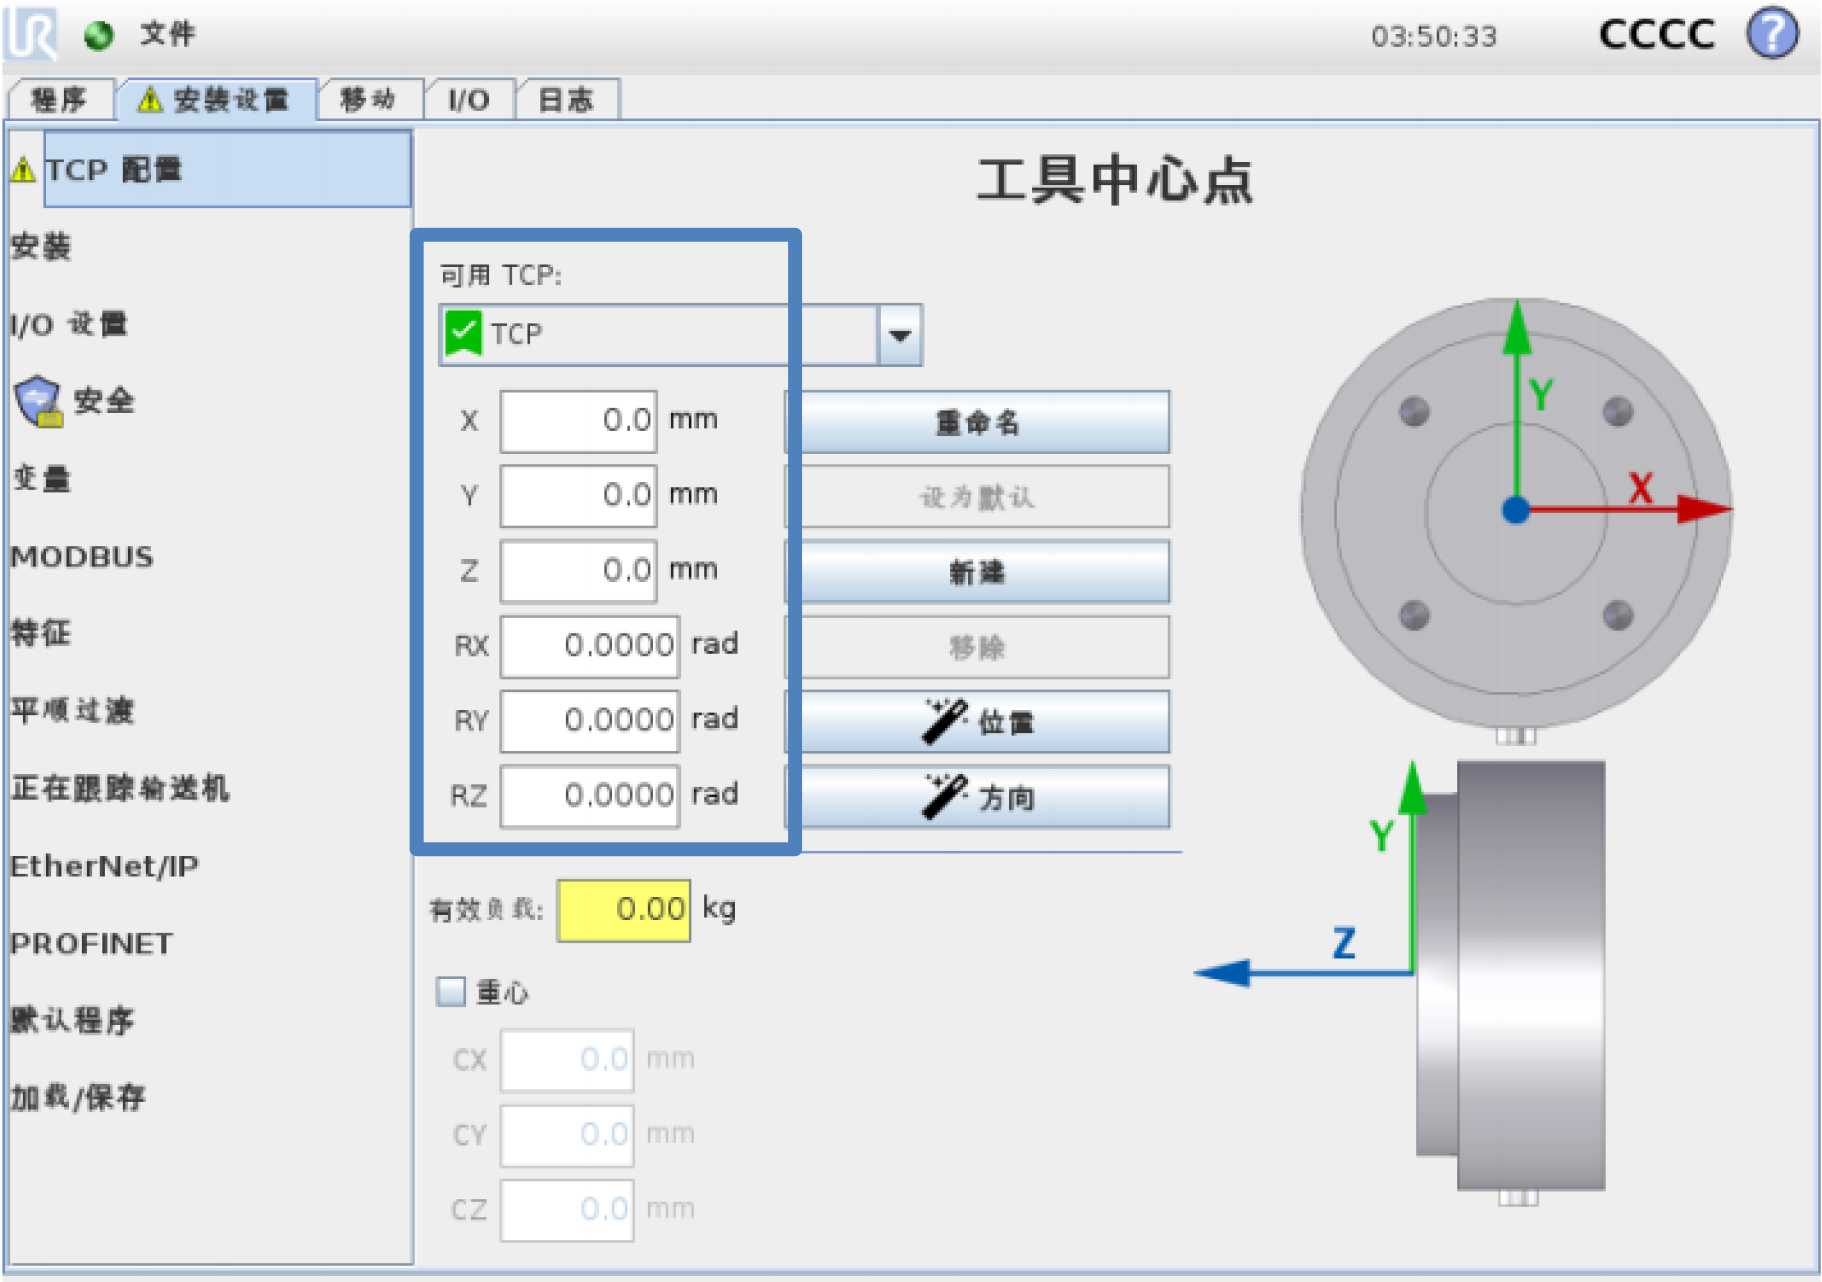Open the help question mark icon
The height and width of the screenshot is (1282, 1822).
[1771, 34]
